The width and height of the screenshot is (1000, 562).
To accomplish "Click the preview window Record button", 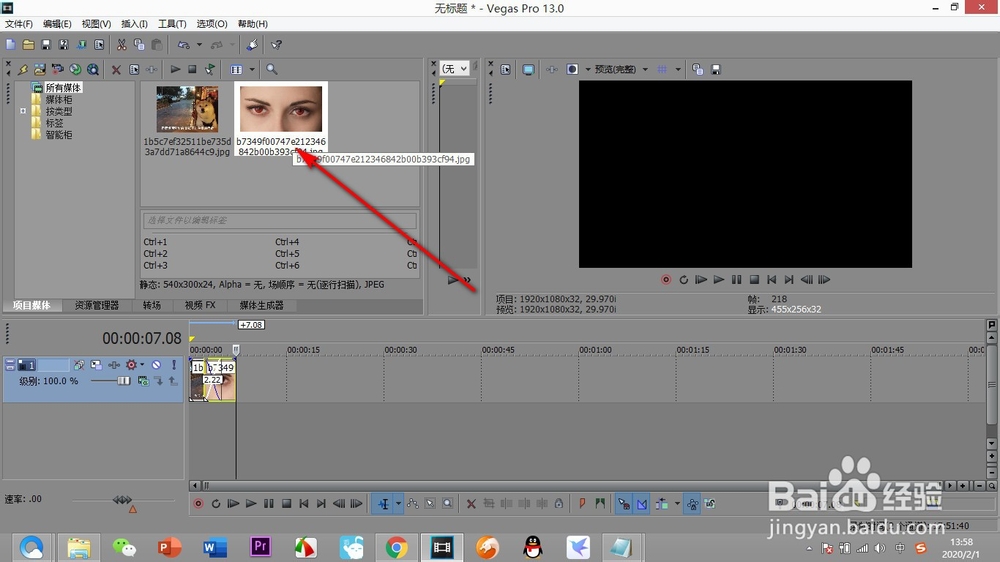I will tap(666, 279).
